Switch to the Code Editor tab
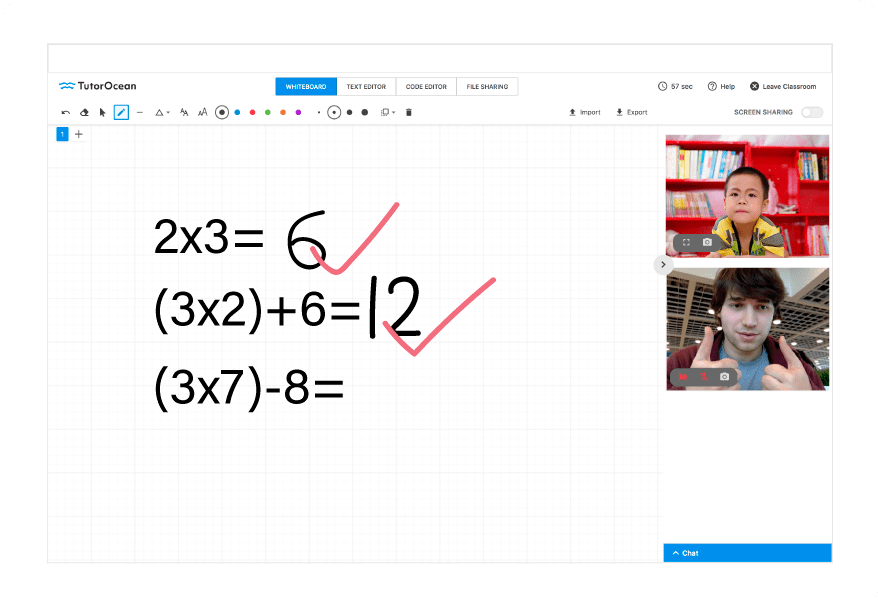 426,87
